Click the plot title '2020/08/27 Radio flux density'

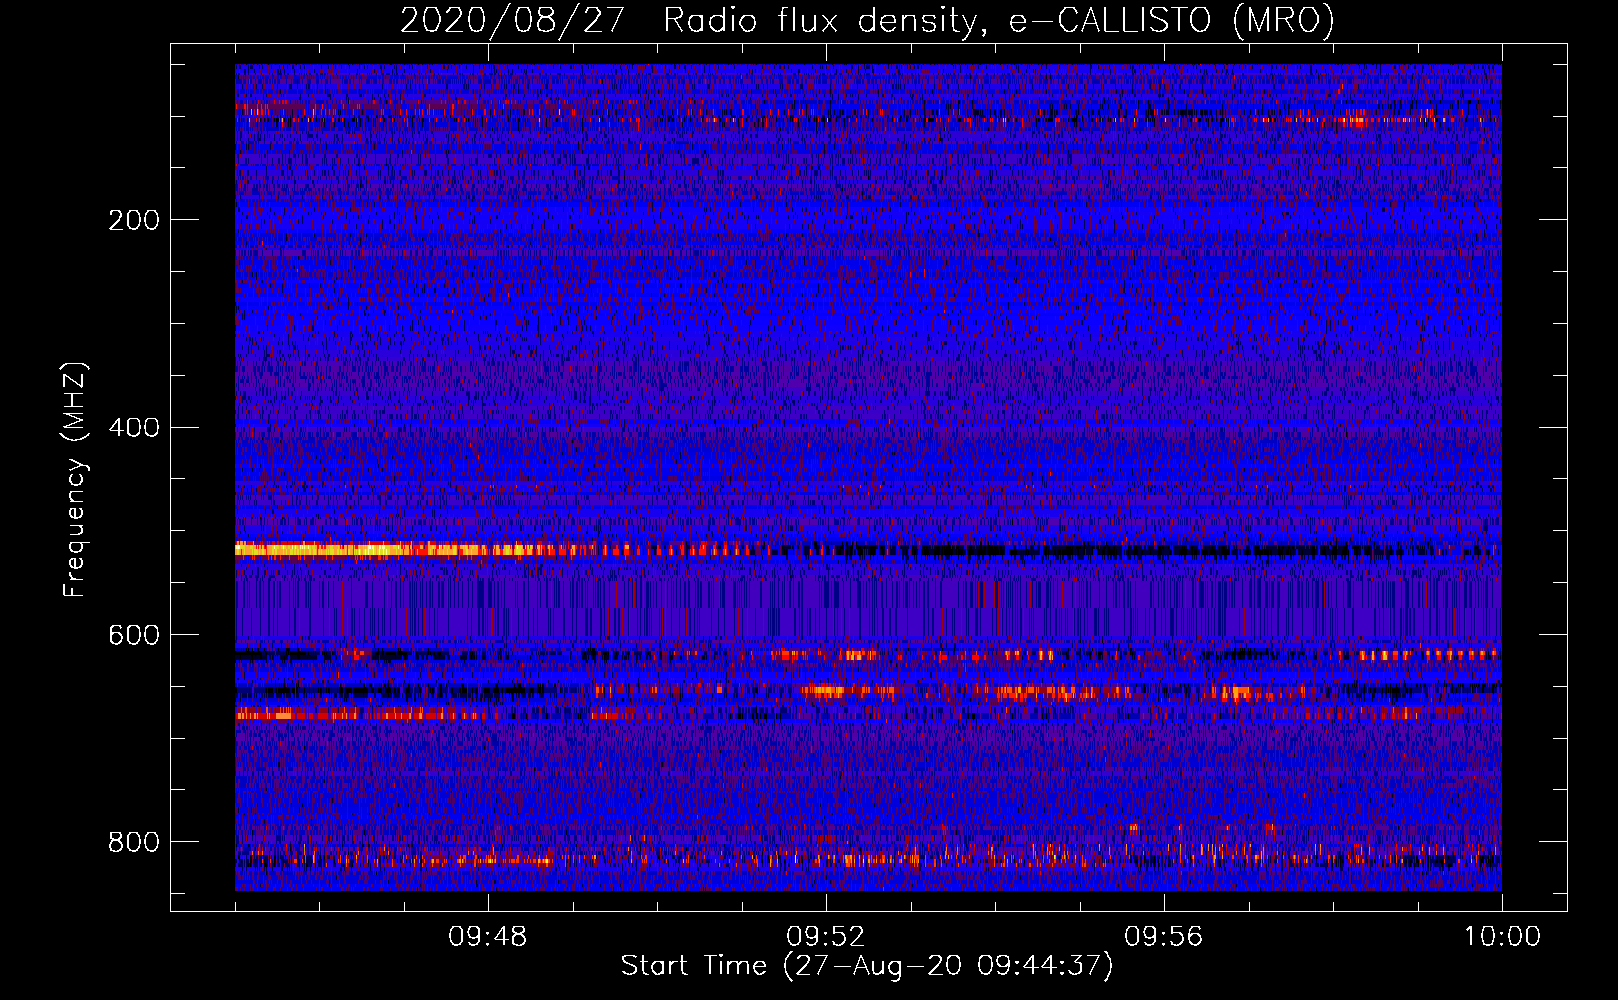(x=867, y=20)
